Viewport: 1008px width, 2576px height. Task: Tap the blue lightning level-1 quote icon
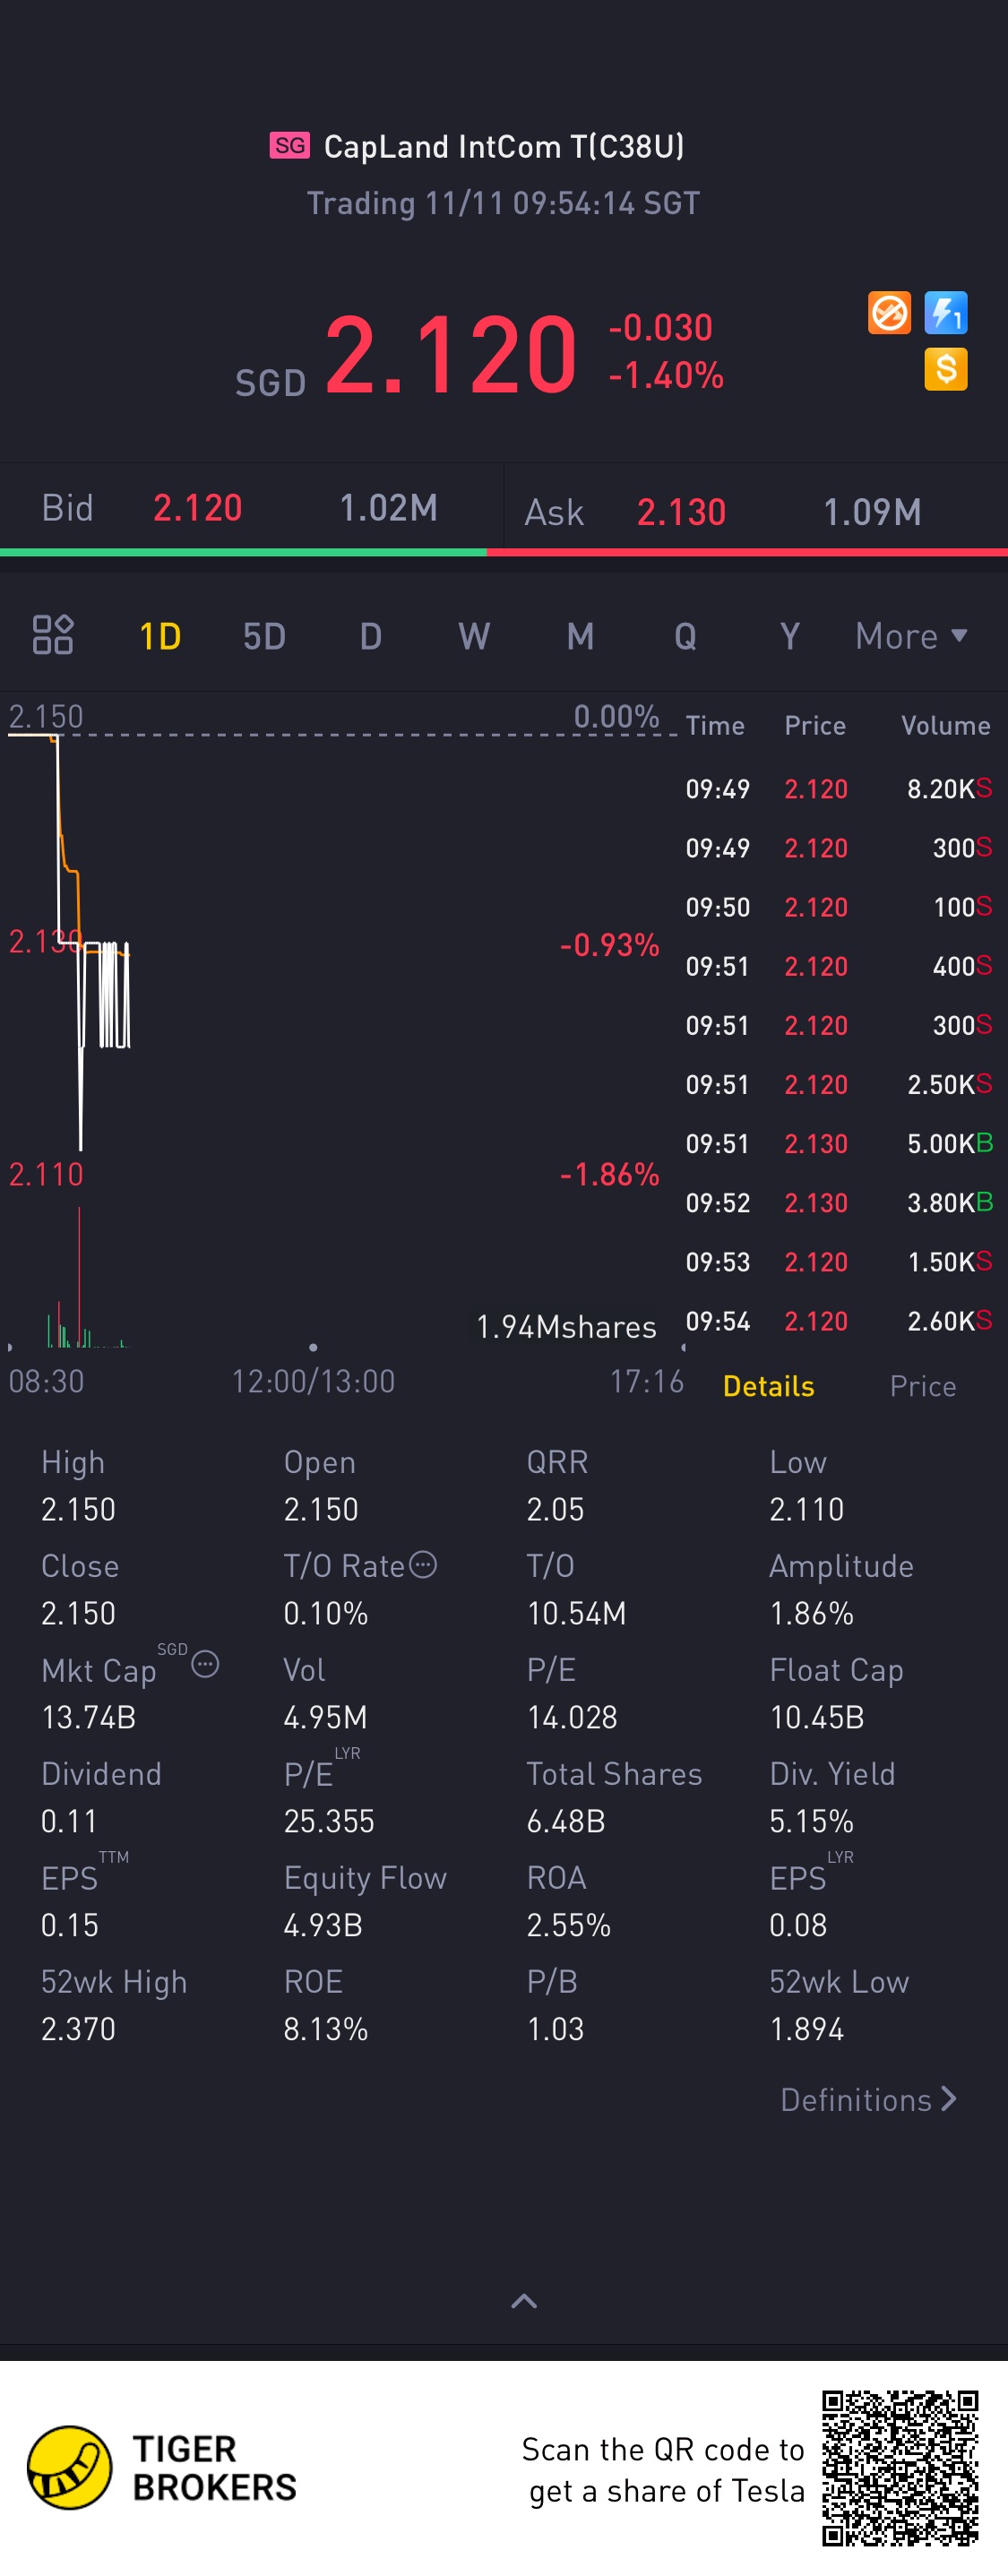[946, 313]
